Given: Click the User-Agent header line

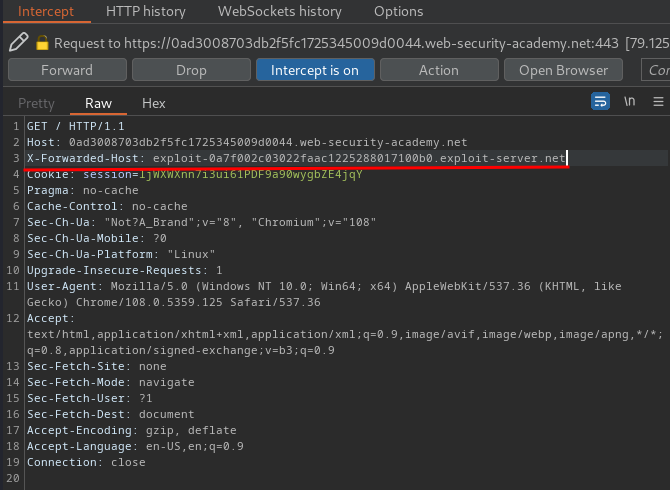Looking at the screenshot, I should coord(324,294).
